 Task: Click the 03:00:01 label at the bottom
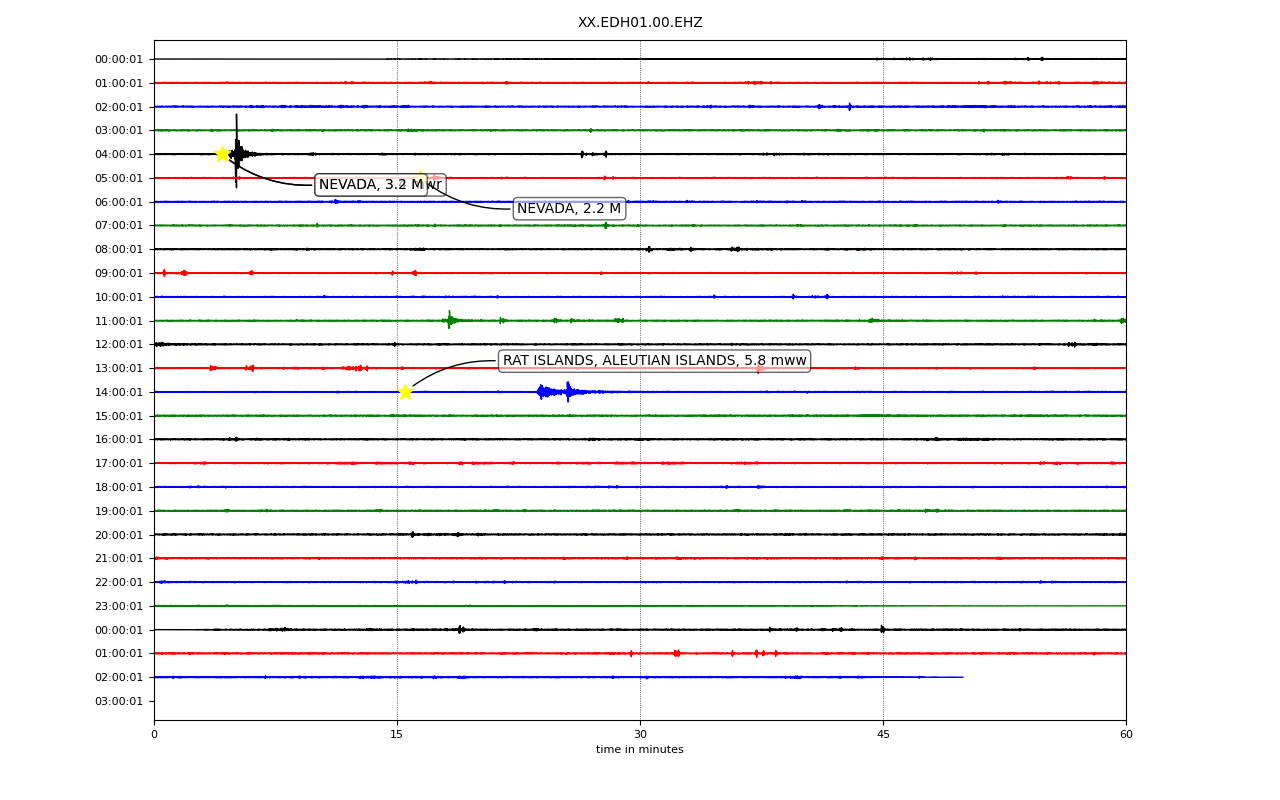click(x=119, y=701)
